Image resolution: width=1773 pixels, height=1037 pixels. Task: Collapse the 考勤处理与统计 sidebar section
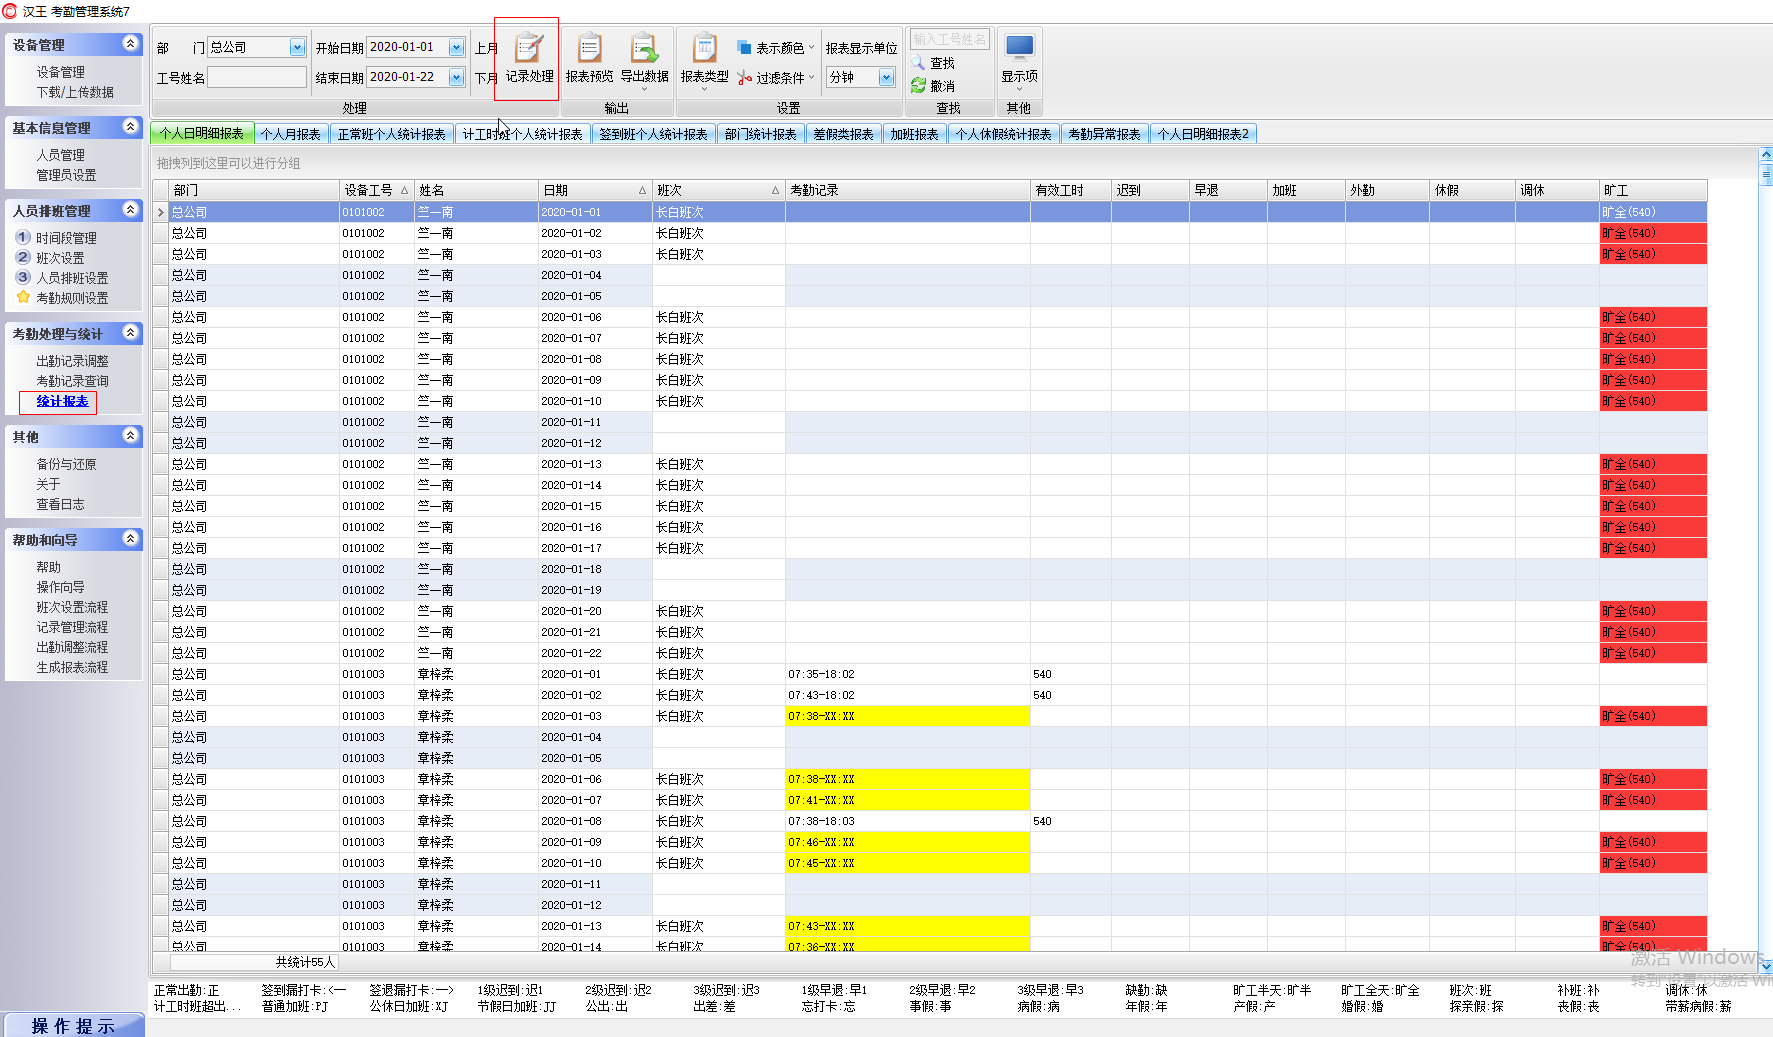[130, 332]
